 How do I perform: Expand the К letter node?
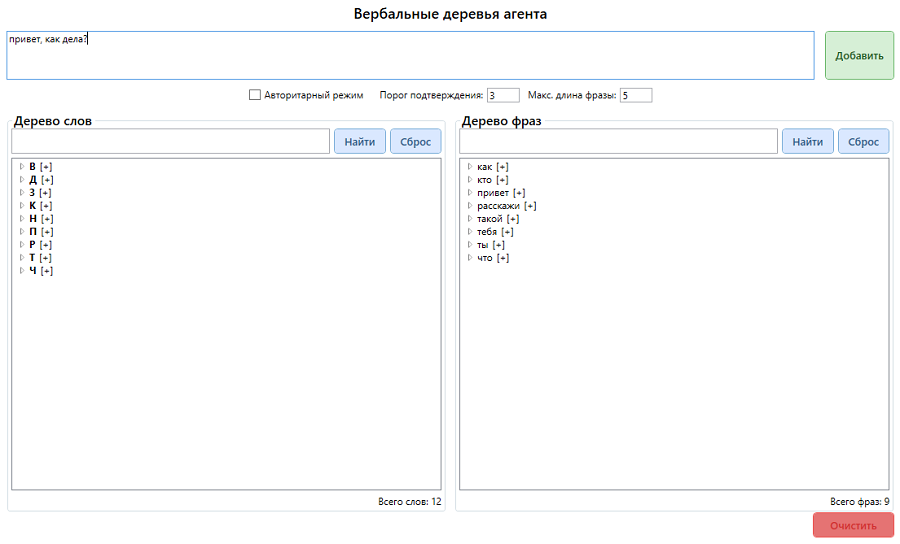[x=22, y=205]
